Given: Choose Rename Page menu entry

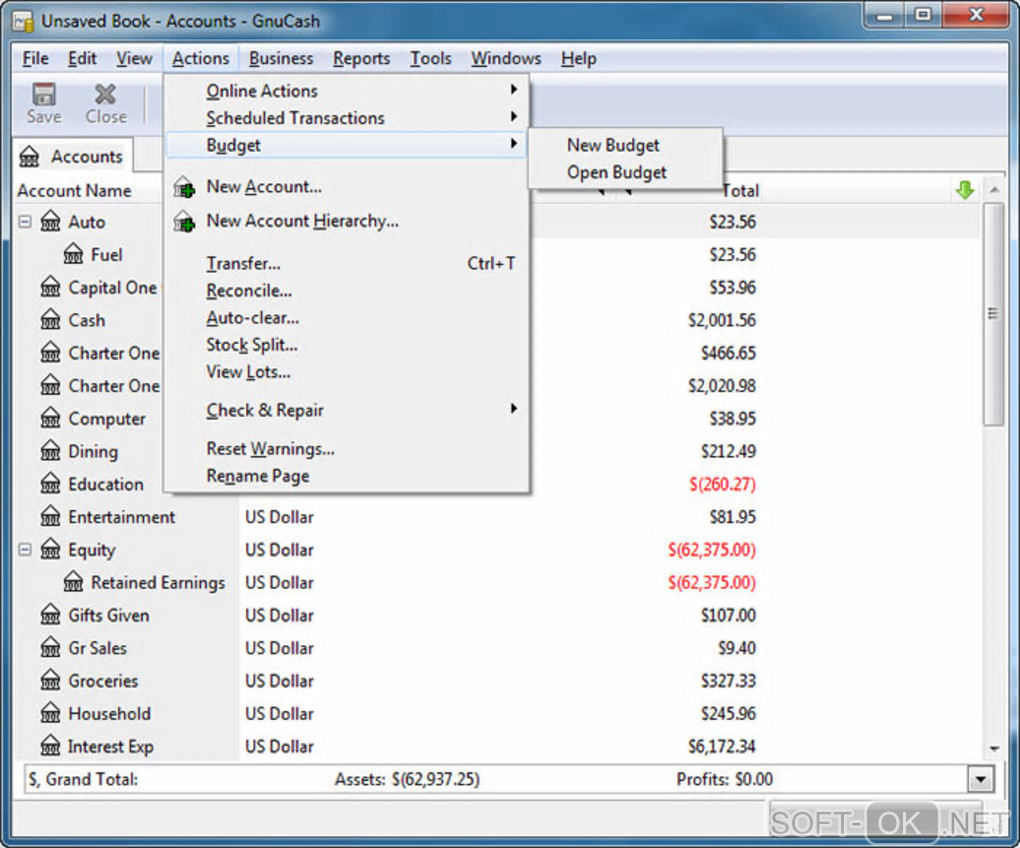Looking at the screenshot, I should [347, 476].
